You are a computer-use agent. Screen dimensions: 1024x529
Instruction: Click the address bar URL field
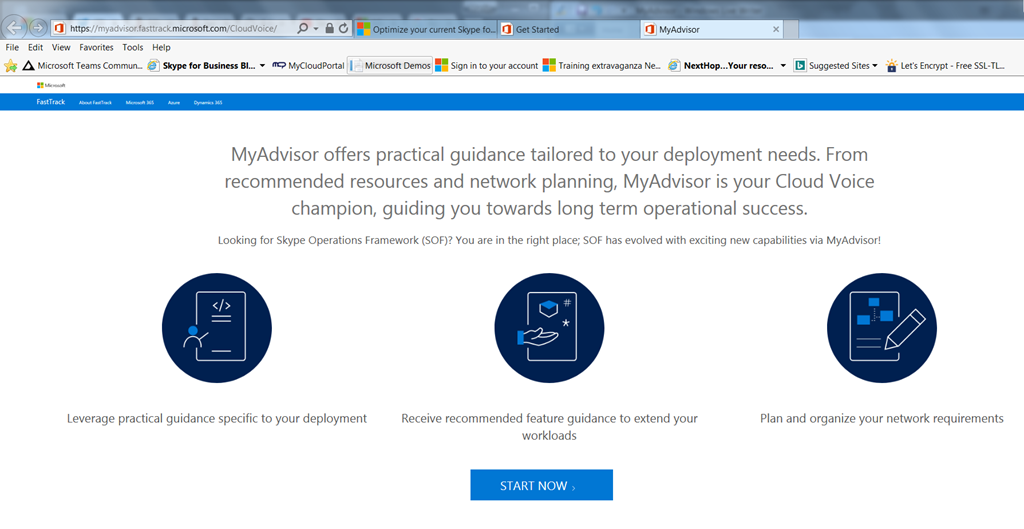click(x=180, y=29)
